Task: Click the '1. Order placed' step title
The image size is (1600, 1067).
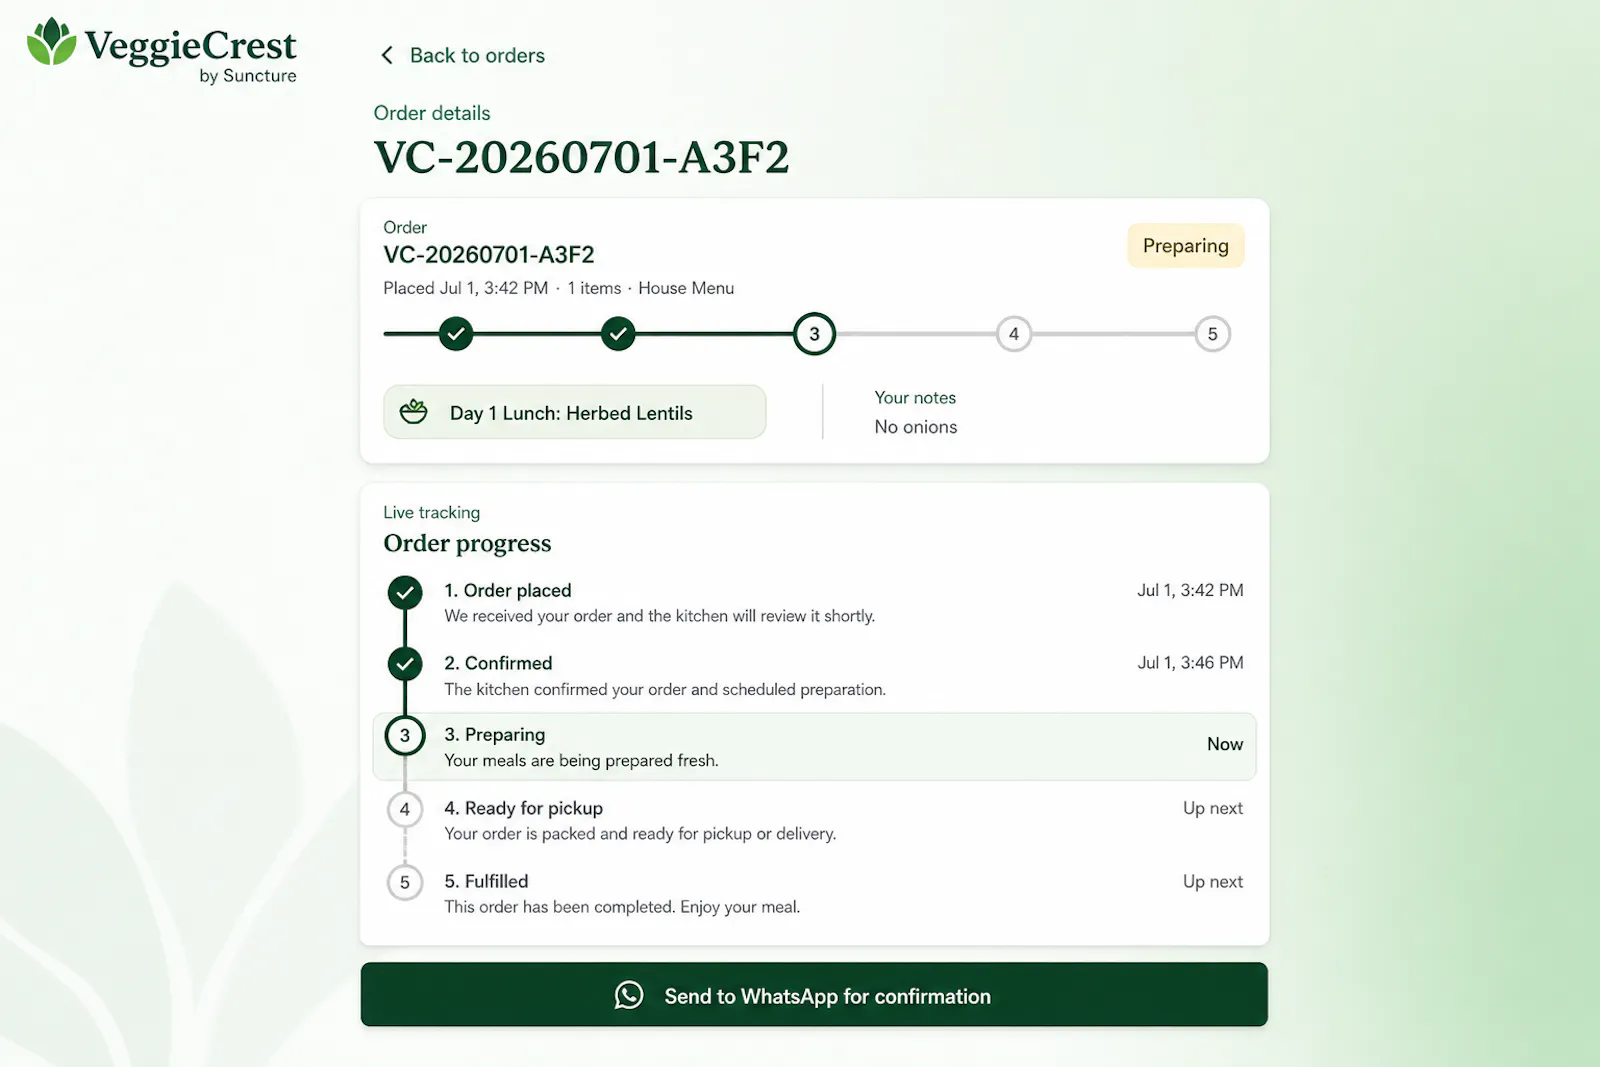Action: pos(508,590)
